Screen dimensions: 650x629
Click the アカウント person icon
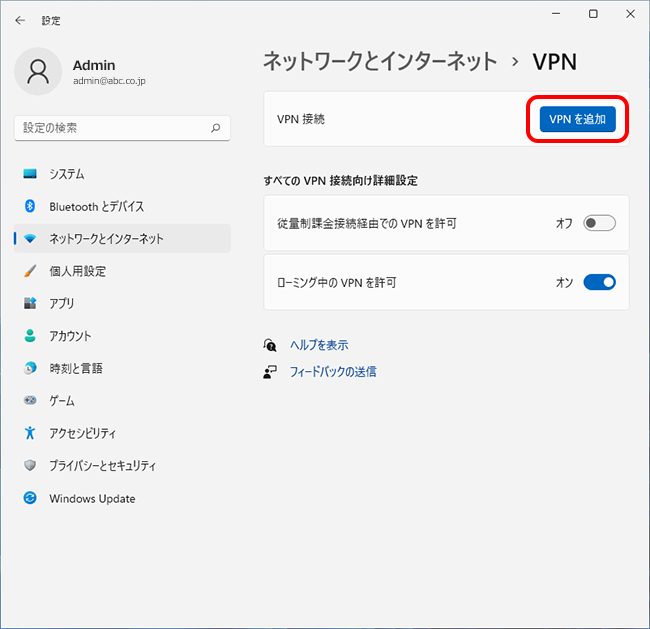tap(30, 335)
